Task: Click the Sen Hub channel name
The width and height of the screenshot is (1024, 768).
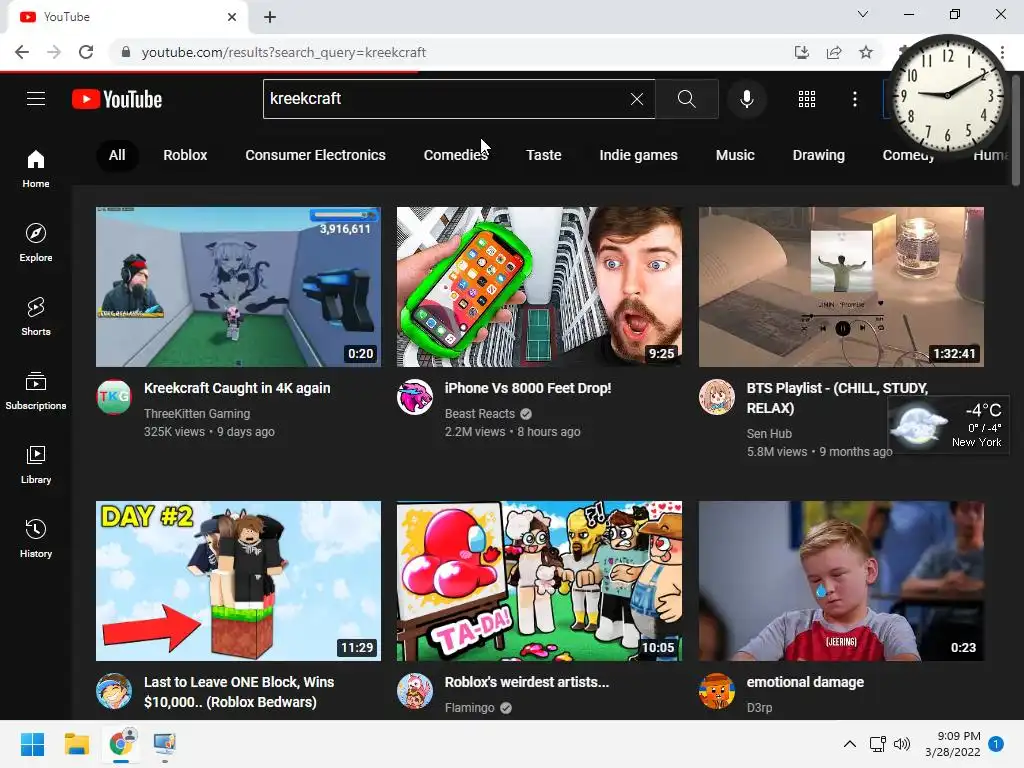Action: click(769, 434)
